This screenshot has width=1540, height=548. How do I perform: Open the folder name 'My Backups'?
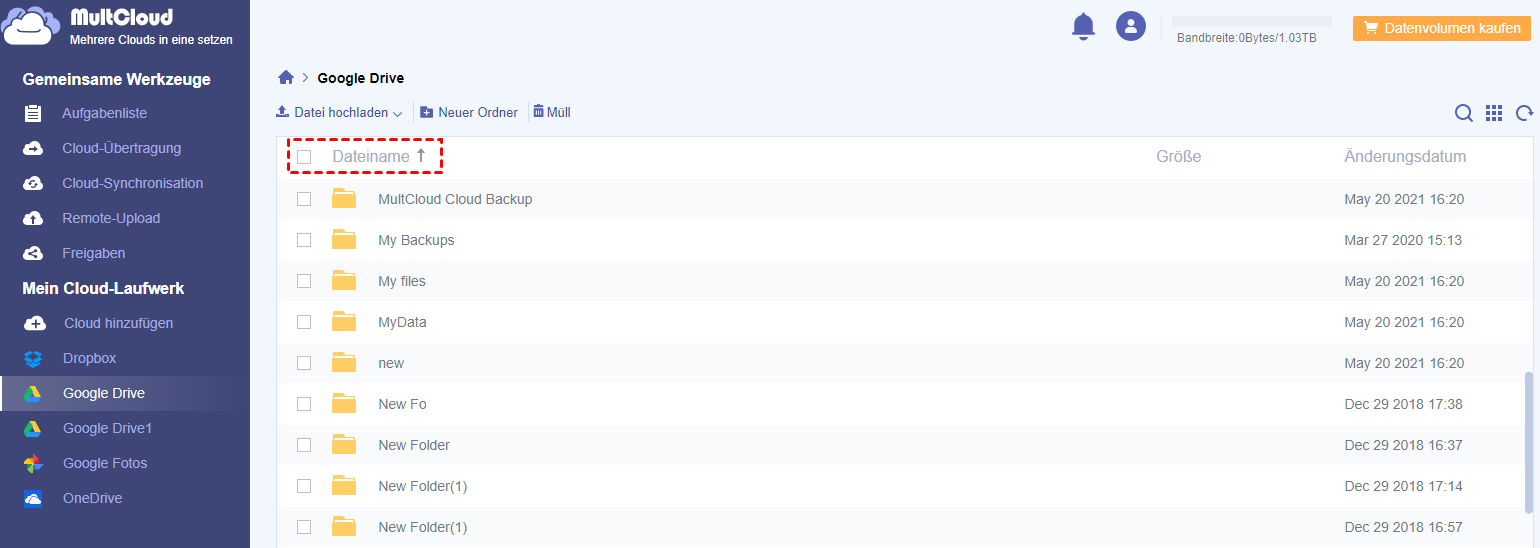[416, 240]
